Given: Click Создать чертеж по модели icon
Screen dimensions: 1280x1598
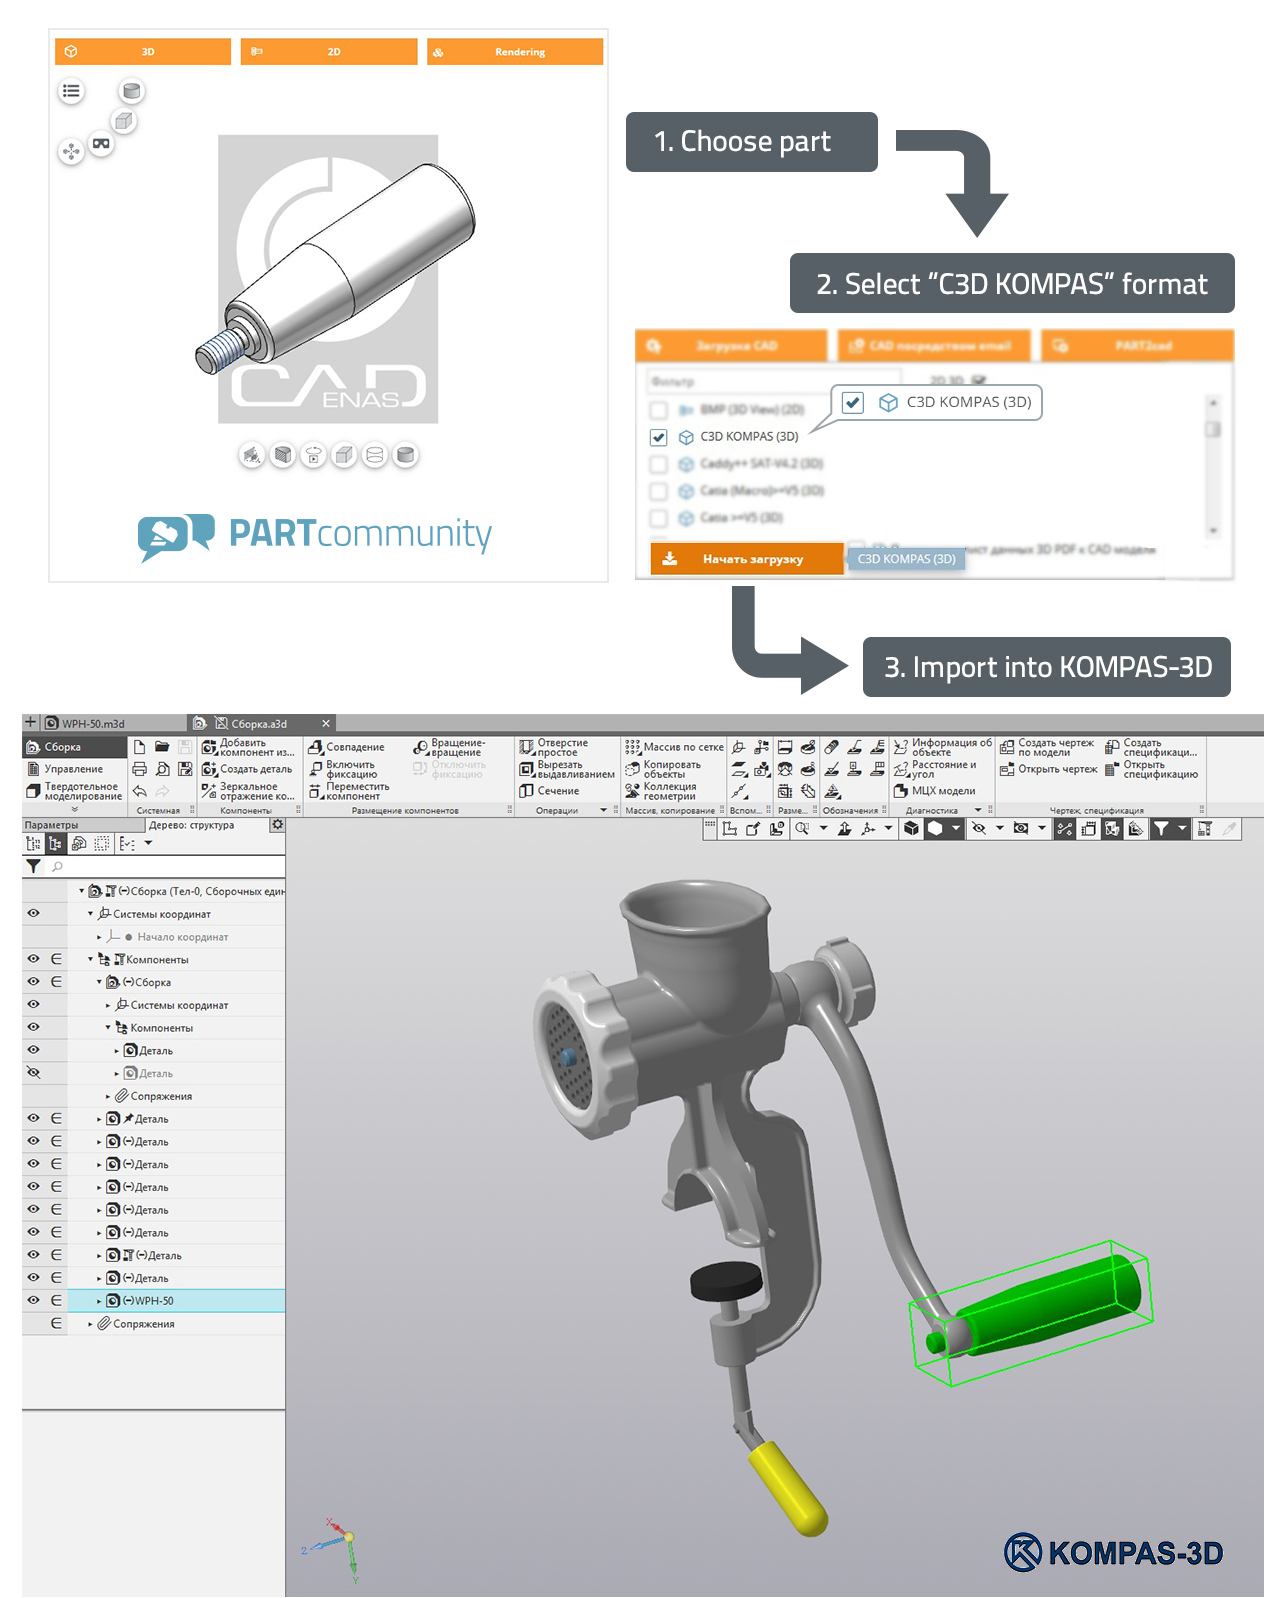Looking at the screenshot, I should click(x=1007, y=747).
